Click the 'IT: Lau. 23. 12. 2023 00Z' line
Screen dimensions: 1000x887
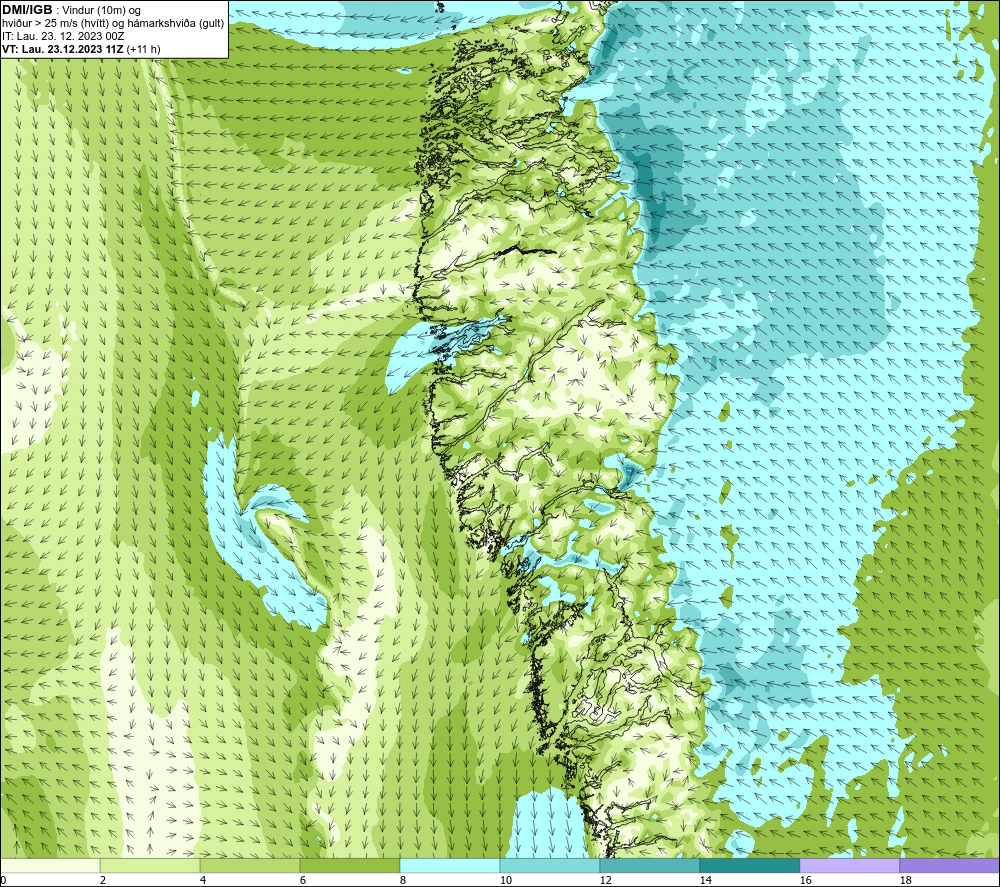[63, 36]
